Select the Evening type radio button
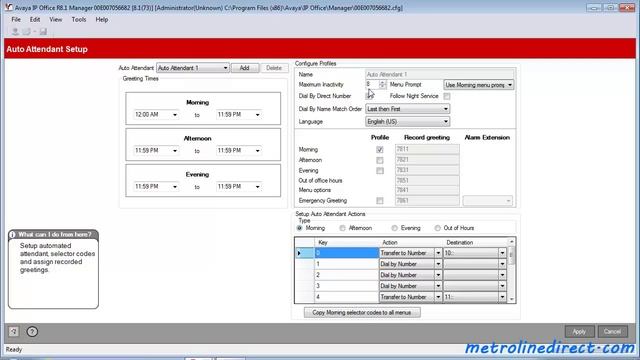 (x=394, y=228)
